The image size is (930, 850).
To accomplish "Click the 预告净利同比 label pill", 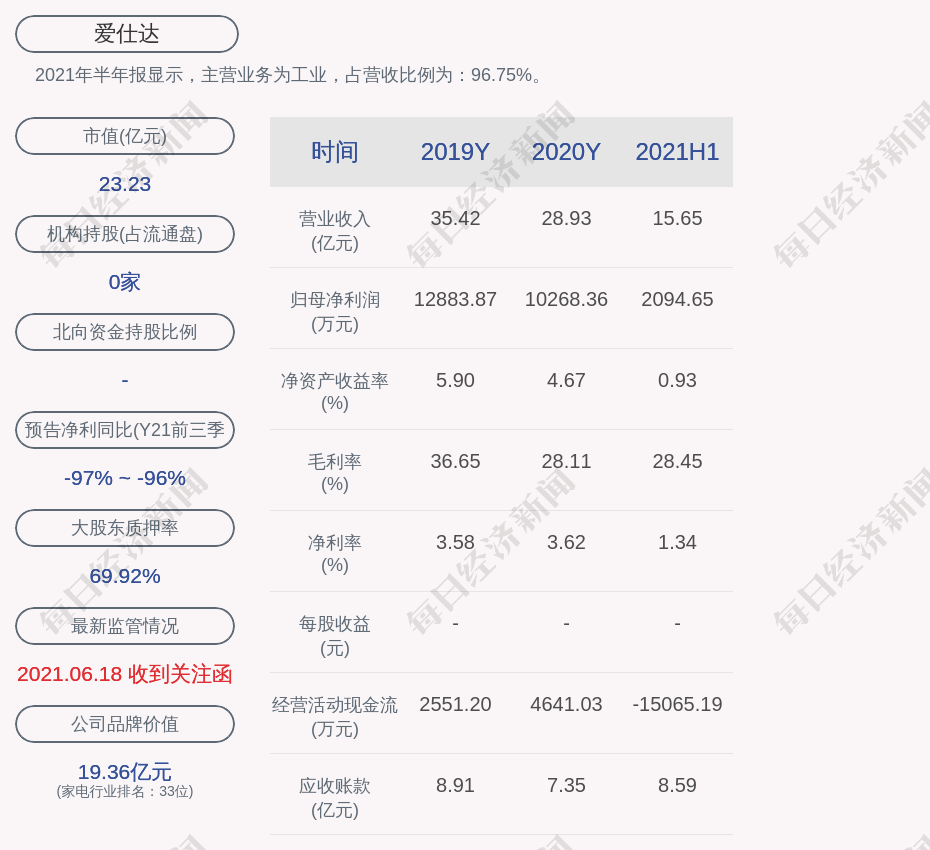I will pyautogui.click(x=125, y=430).
